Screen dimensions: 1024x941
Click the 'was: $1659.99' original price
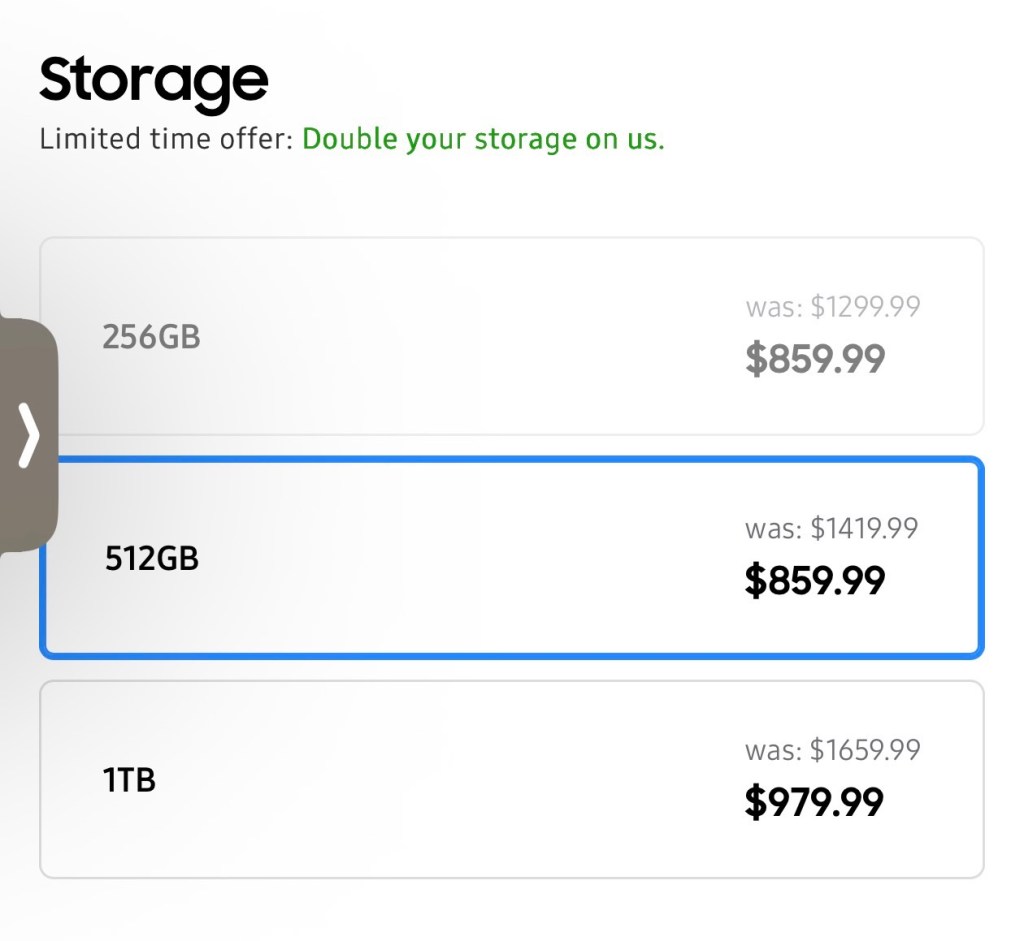pyautogui.click(x=832, y=750)
